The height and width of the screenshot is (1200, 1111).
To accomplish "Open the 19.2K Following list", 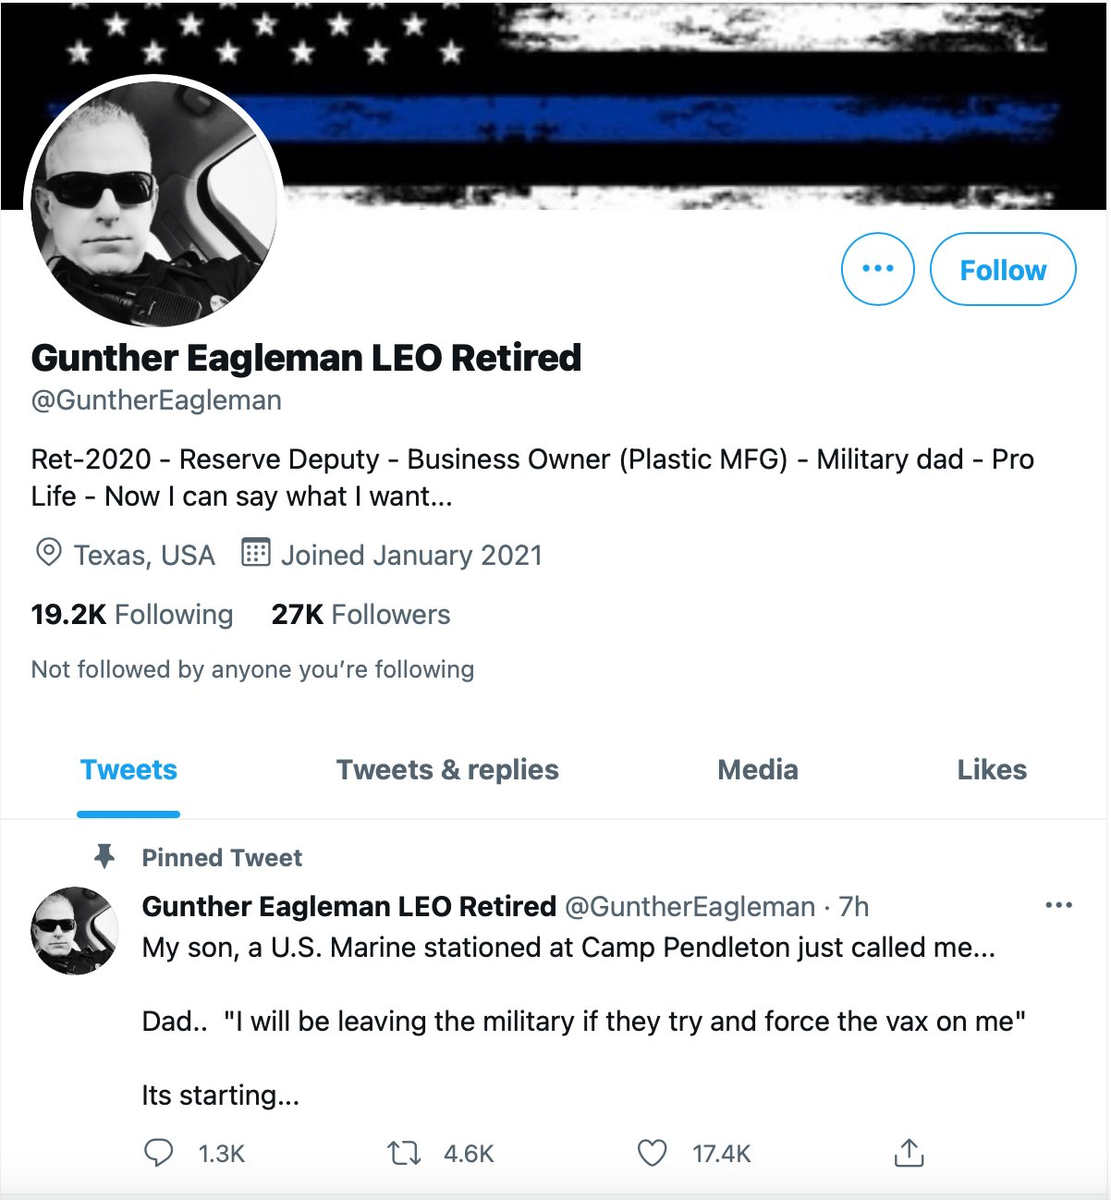I will click(132, 614).
